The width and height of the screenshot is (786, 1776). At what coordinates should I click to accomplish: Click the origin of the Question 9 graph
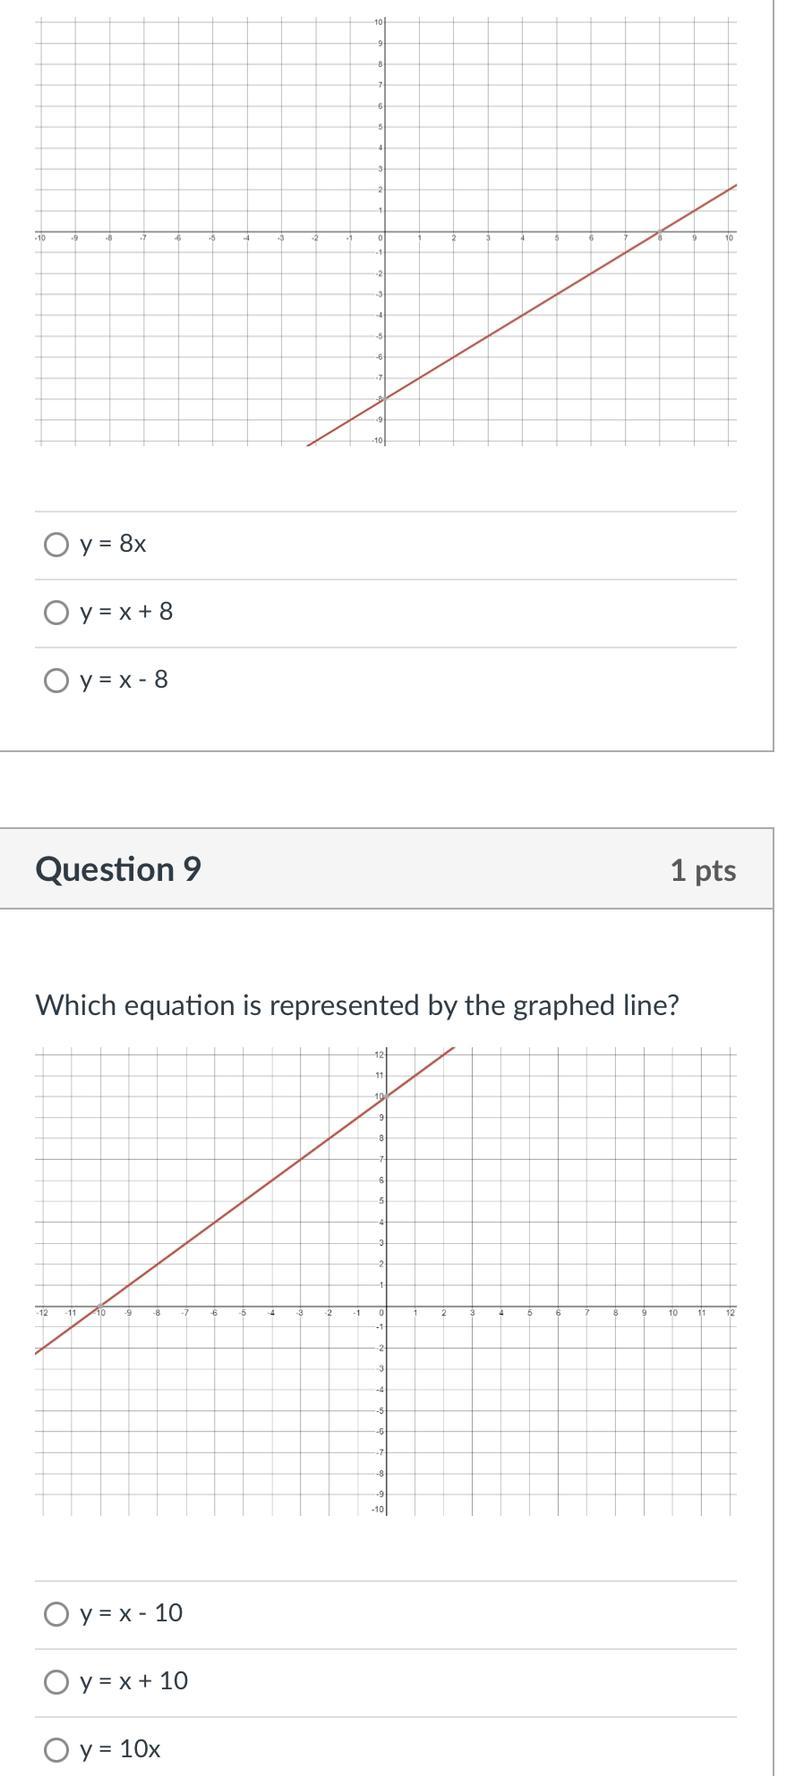(386, 1306)
